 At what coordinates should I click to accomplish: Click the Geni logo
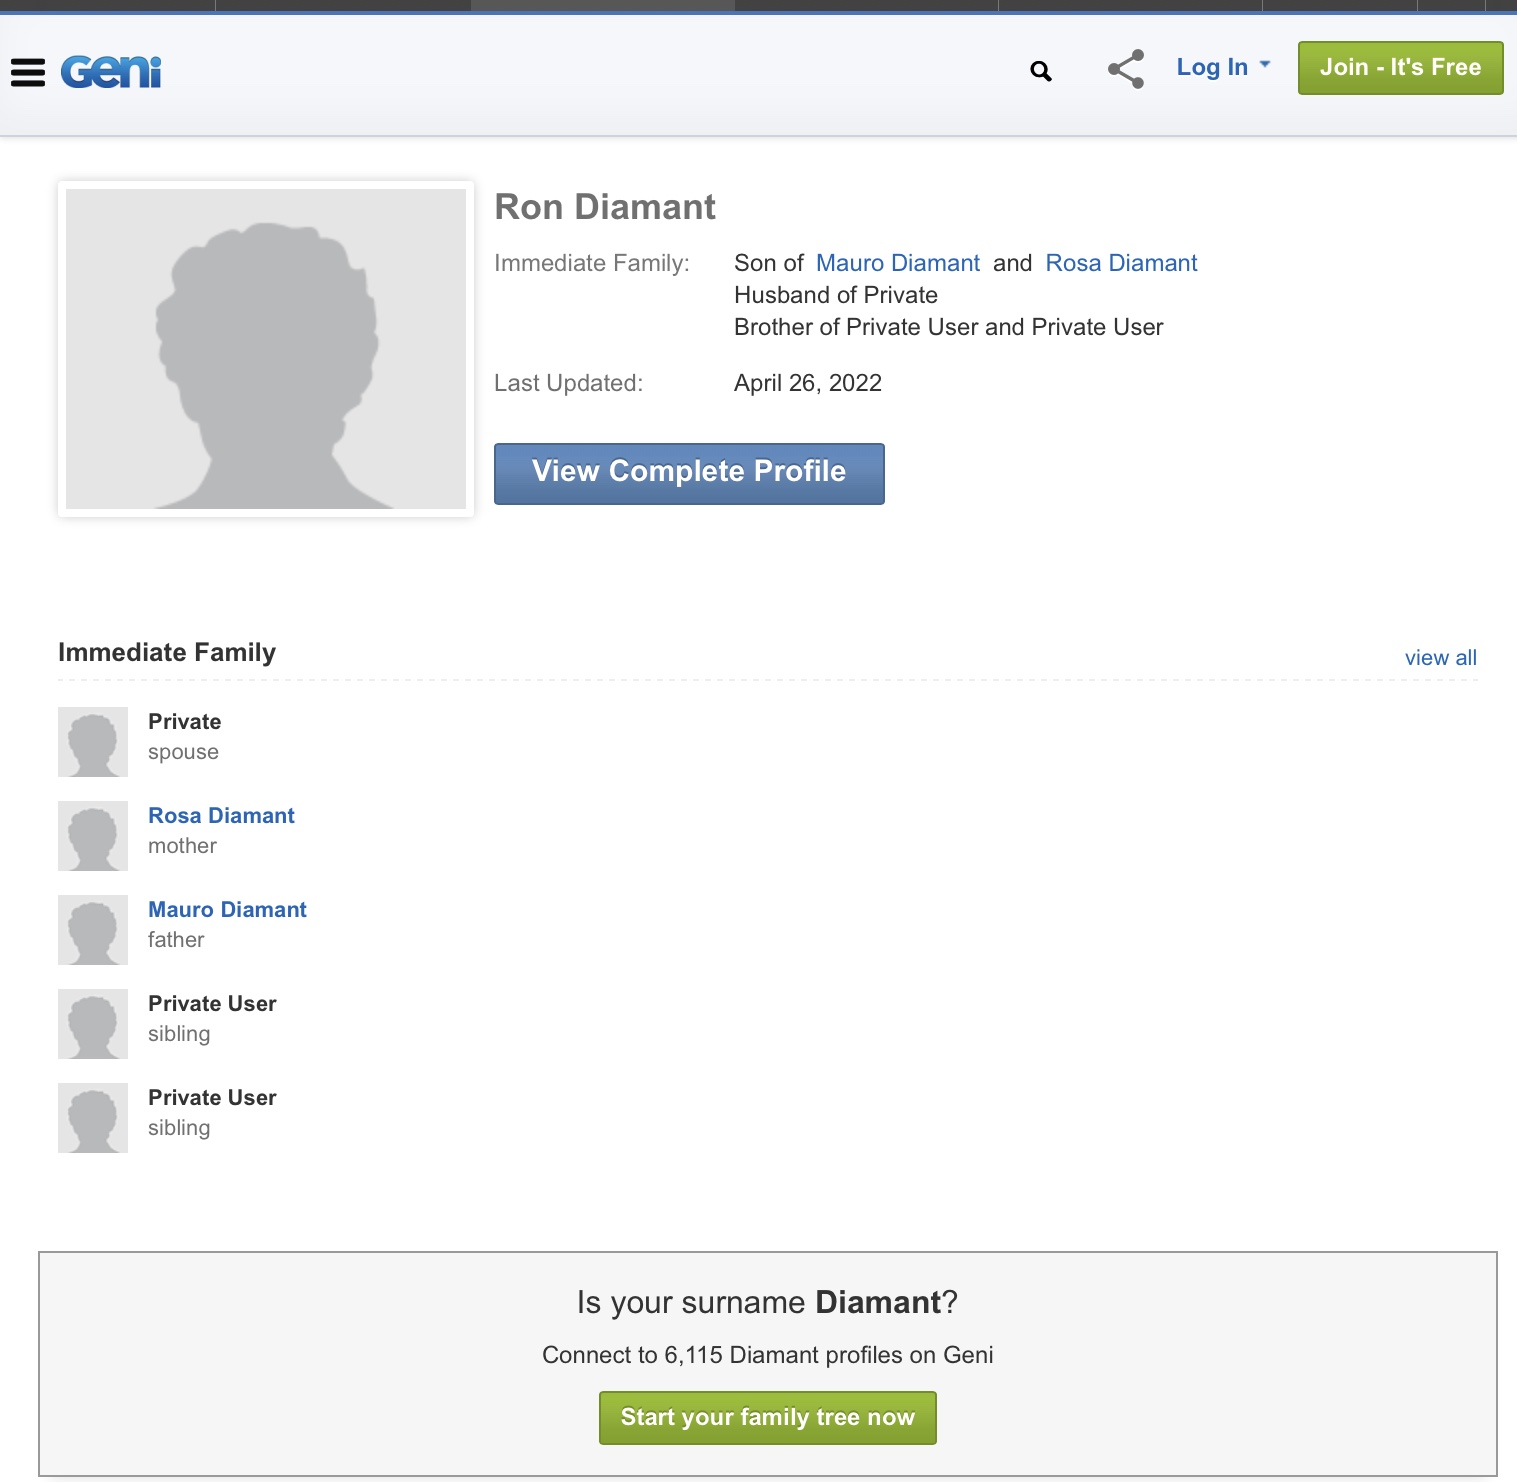[111, 72]
